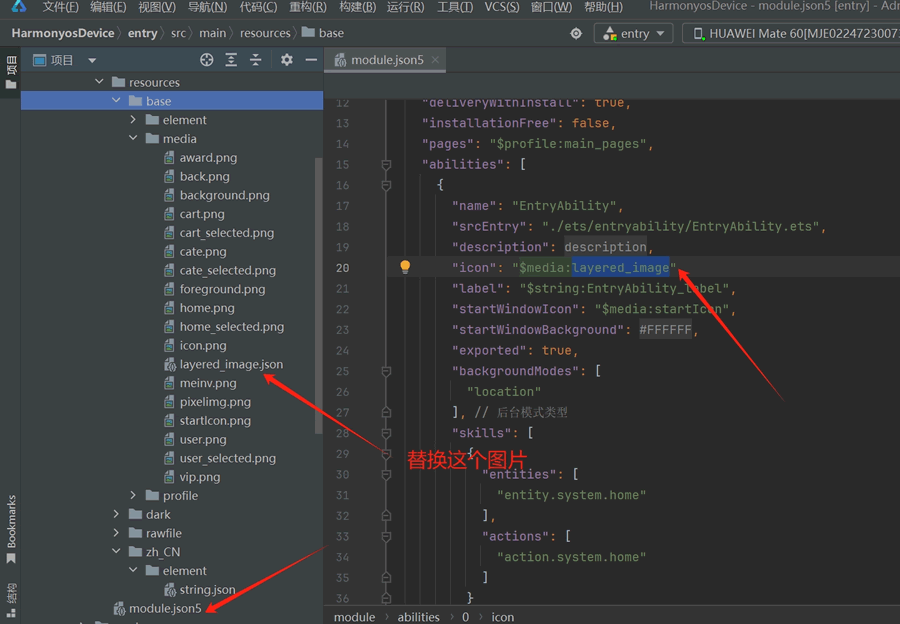The width and height of the screenshot is (900, 624).
Task: Open the entry run configuration dropdown
Action: [633, 33]
